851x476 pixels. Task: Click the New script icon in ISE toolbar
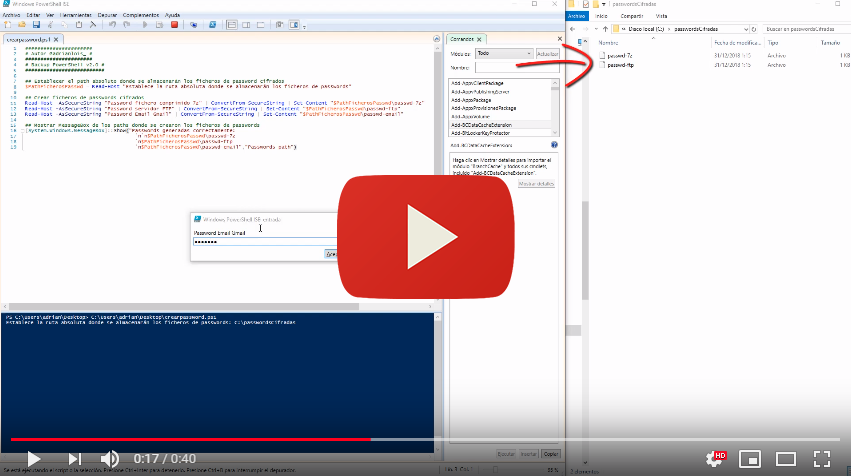[8, 25]
